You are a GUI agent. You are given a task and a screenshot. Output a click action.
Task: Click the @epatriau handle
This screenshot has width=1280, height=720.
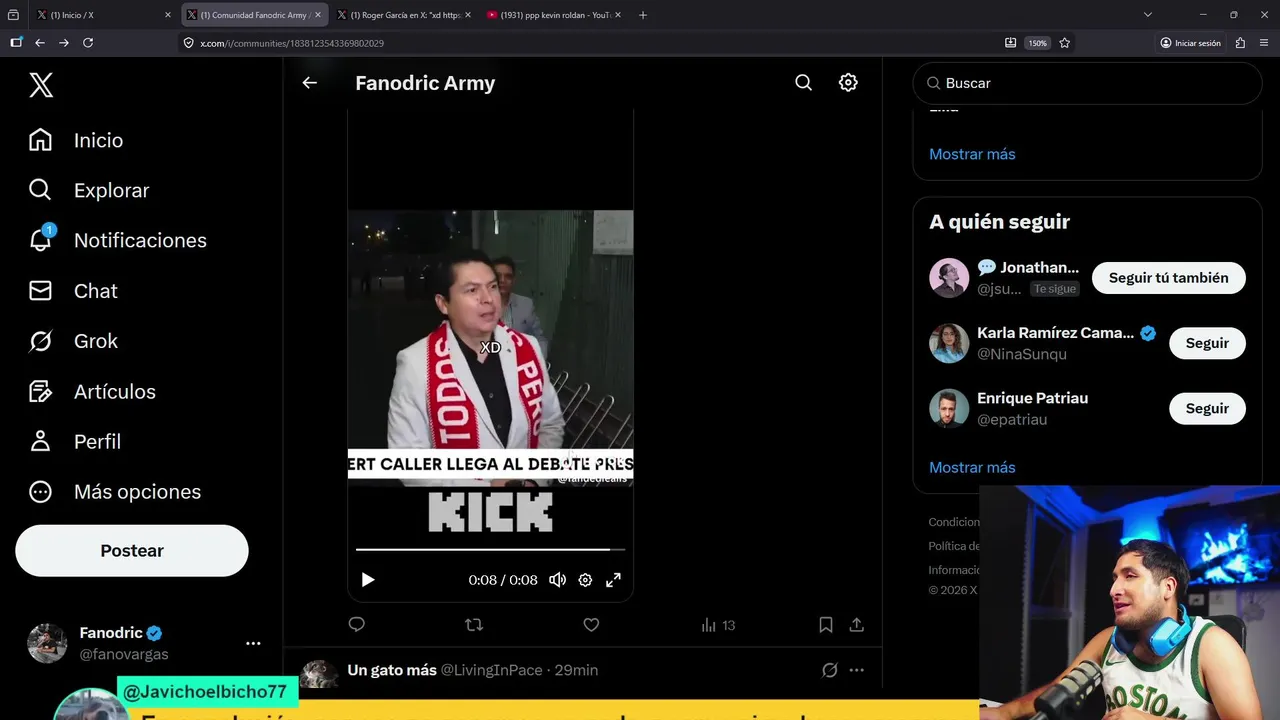pos(1012,419)
